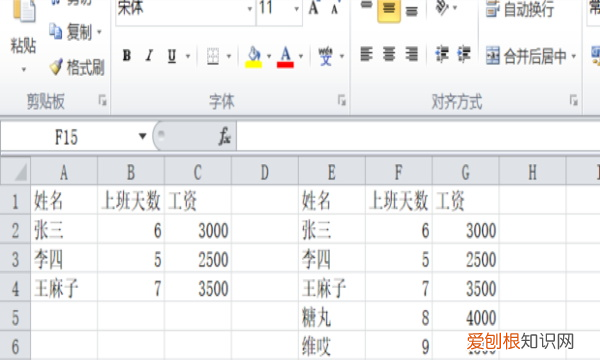Open font color dropdown arrow

tap(301, 56)
